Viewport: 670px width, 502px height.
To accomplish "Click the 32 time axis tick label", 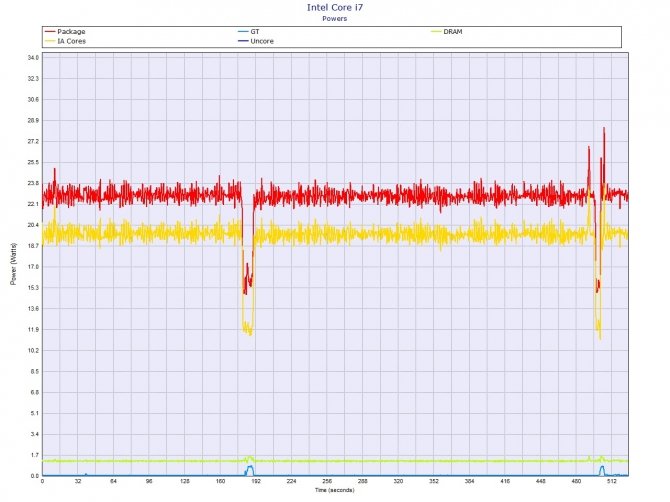I will tap(78, 481).
